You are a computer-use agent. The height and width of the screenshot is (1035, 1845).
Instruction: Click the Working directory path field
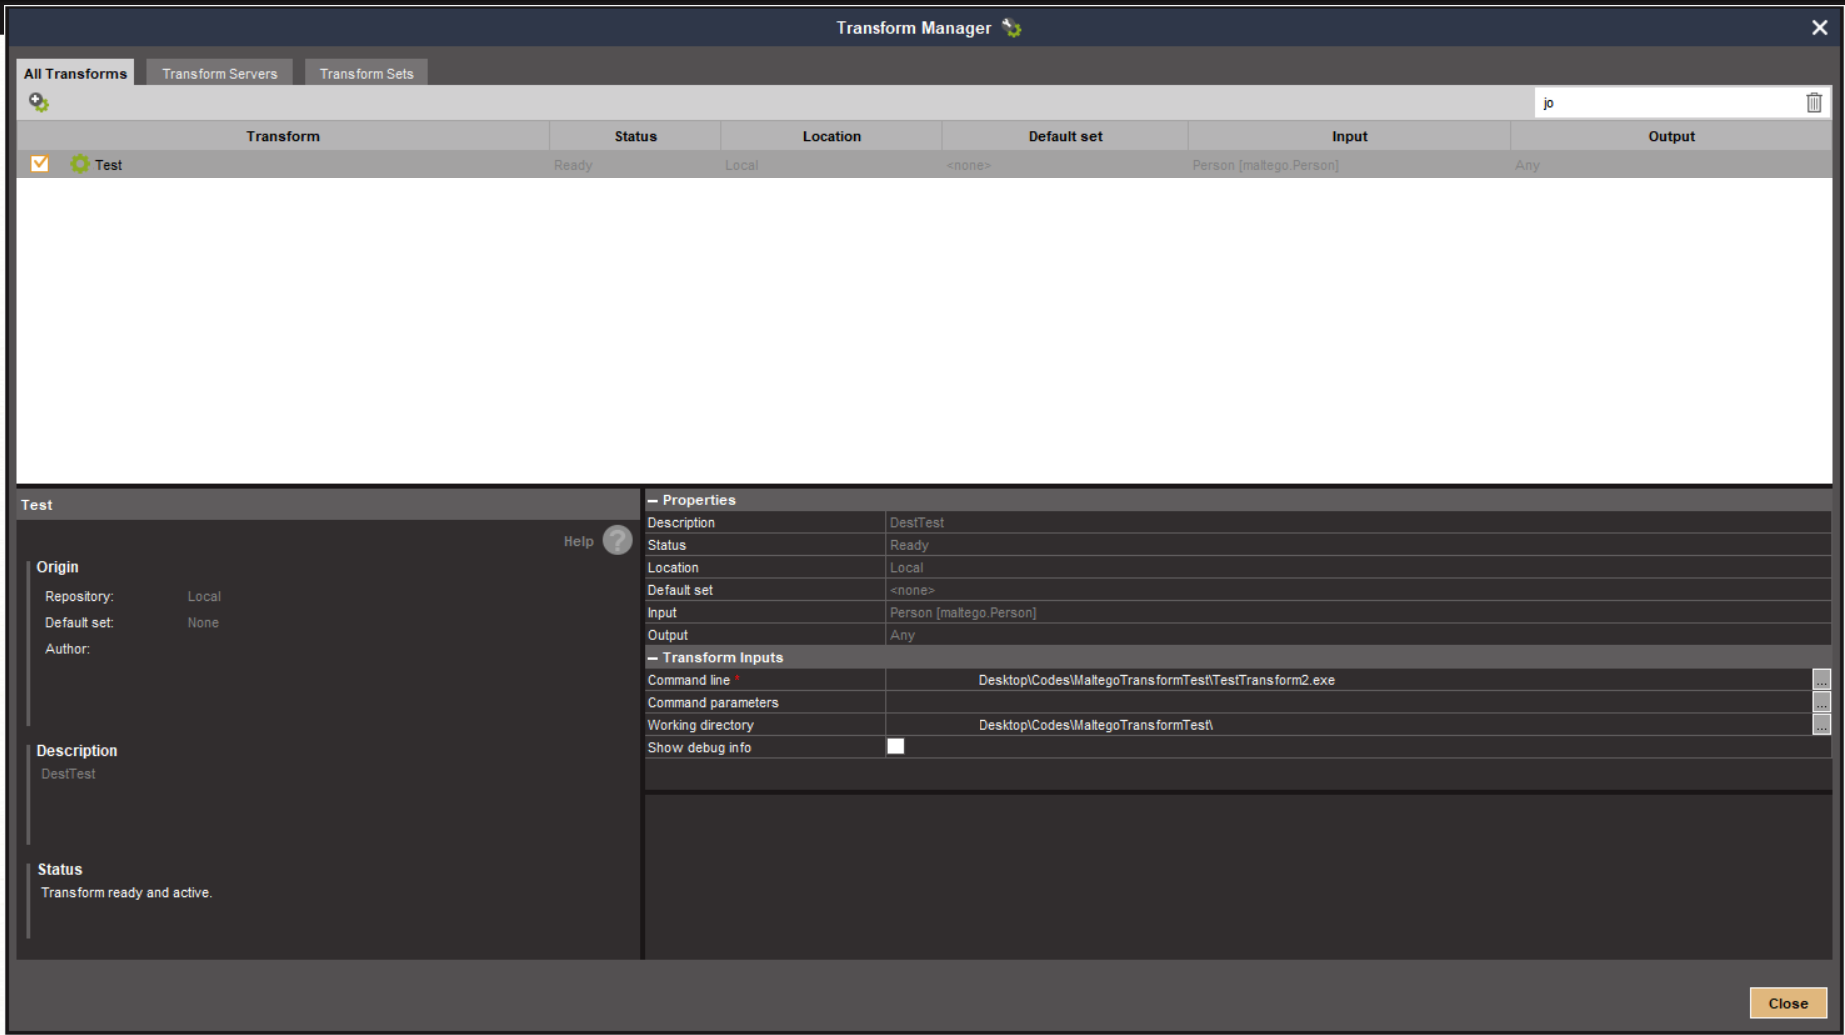pyautogui.click(x=1348, y=725)
